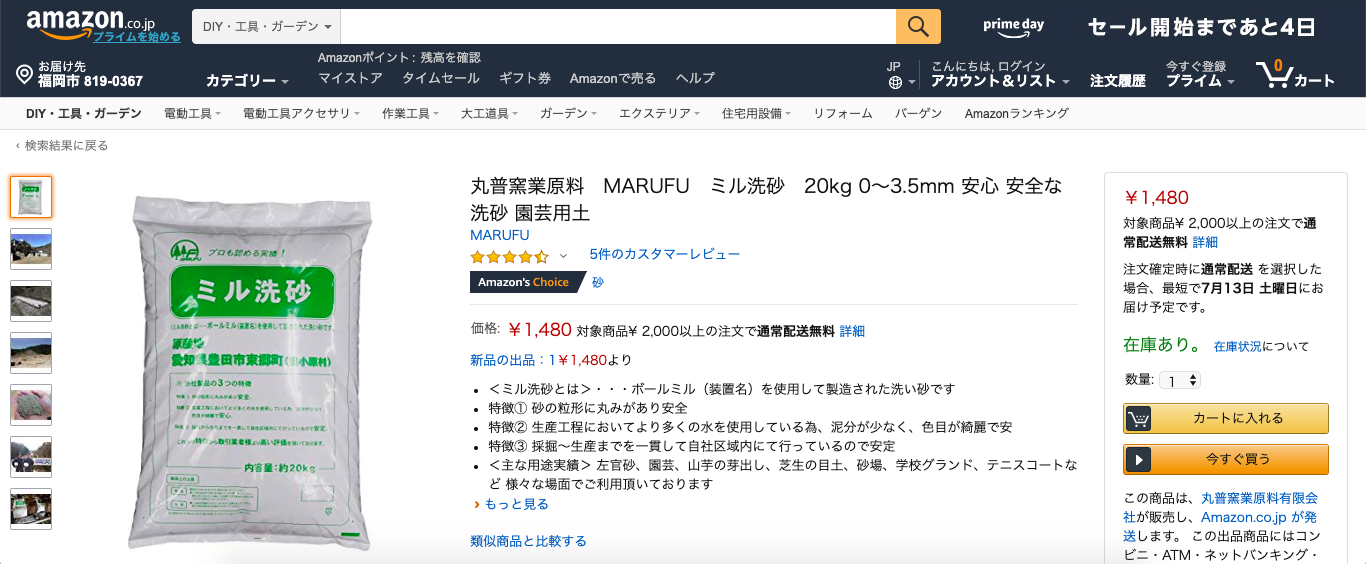Click 新品の出品 offers link
Image resolution: width=1366 pixels, height=564 pixels.
pos(539,360)
